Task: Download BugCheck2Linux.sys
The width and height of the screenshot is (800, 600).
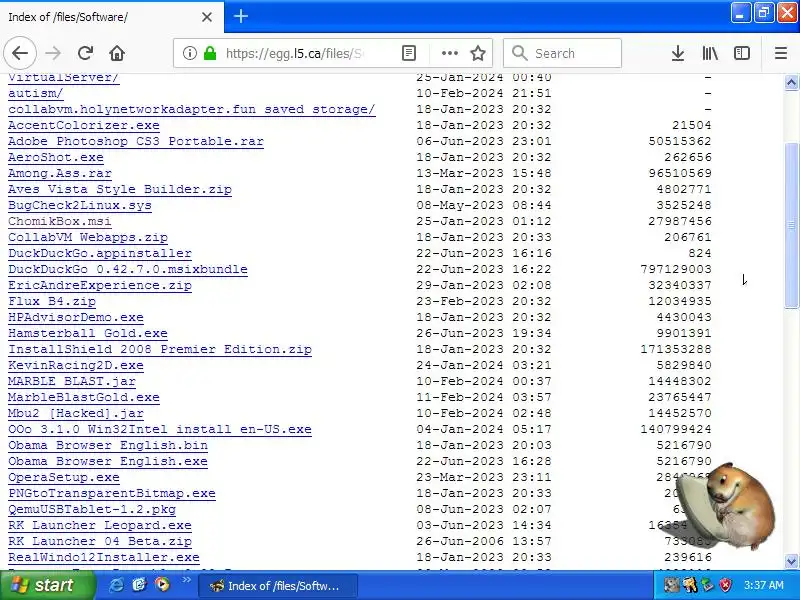Action: click(x=80, y=205)
